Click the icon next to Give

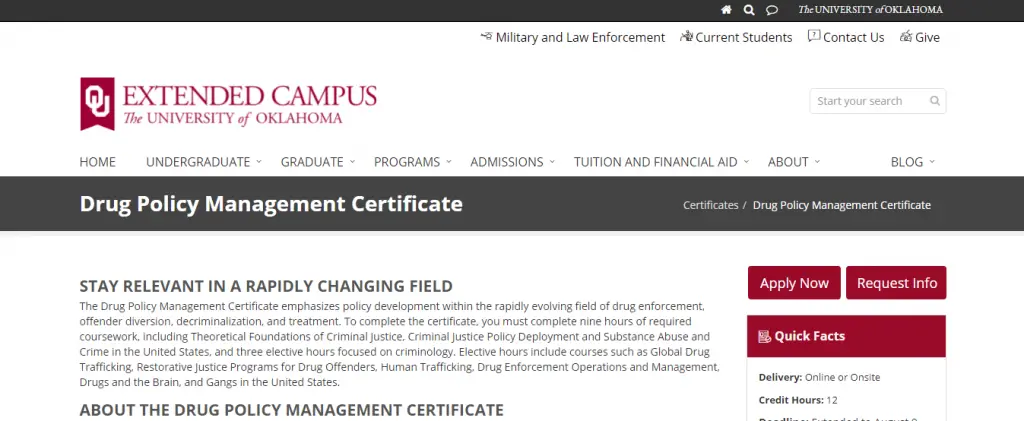[906, 37]
